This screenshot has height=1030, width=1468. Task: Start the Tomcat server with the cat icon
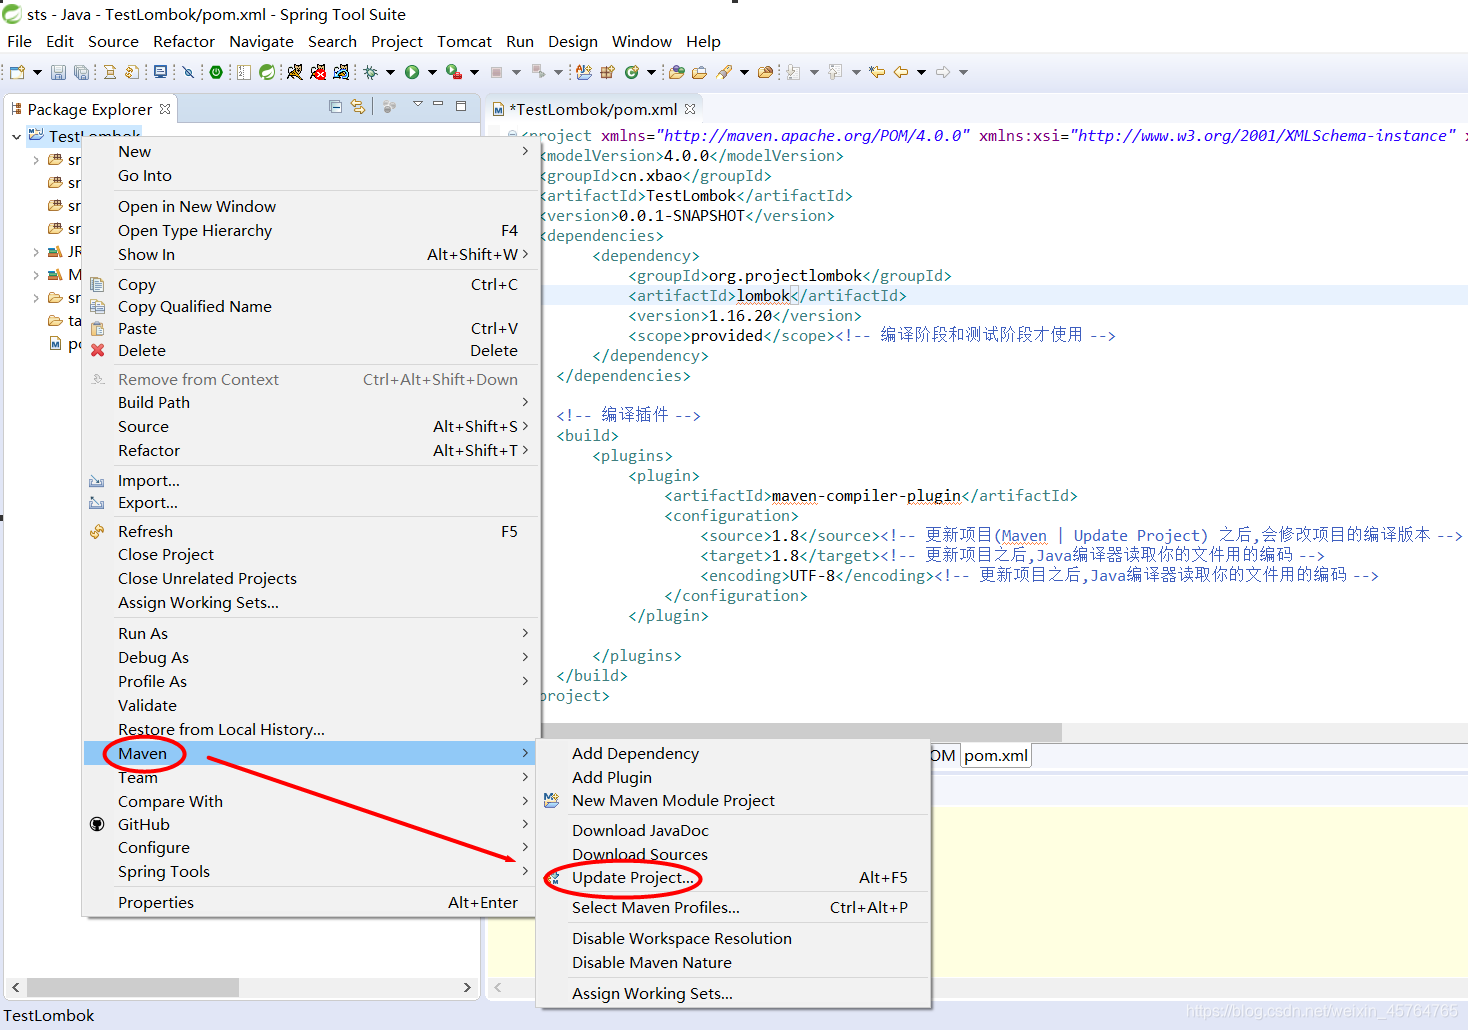click(296, 71)
